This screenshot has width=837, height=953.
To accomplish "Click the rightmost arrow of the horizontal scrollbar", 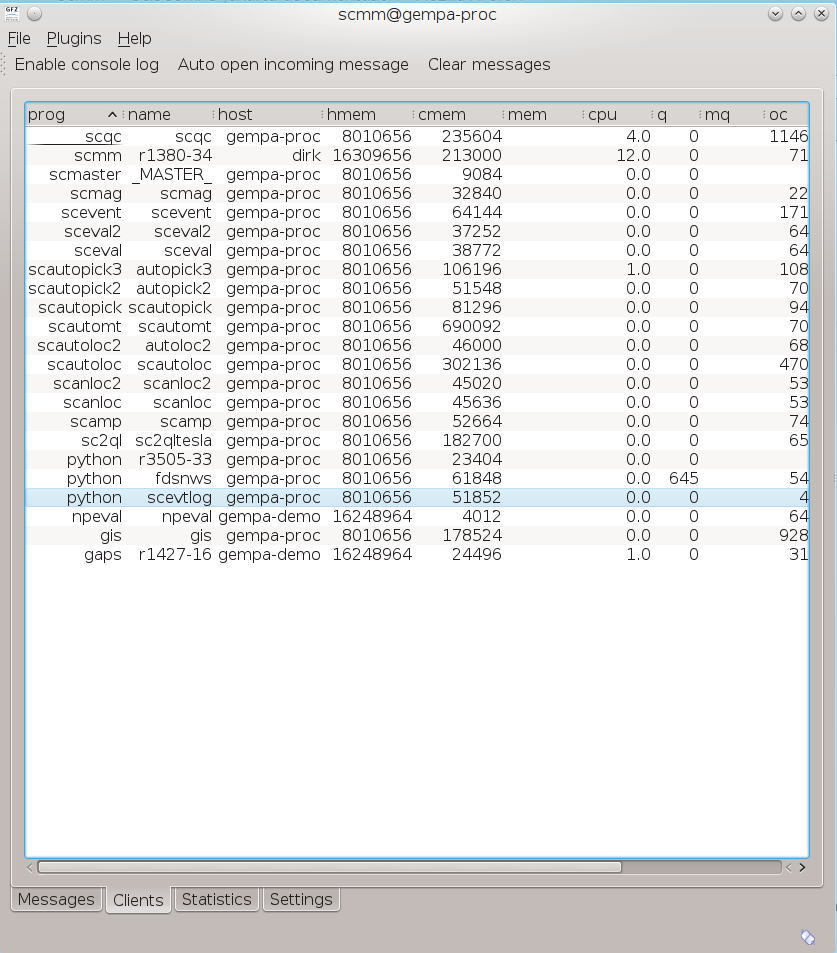I will coord(802,867).
